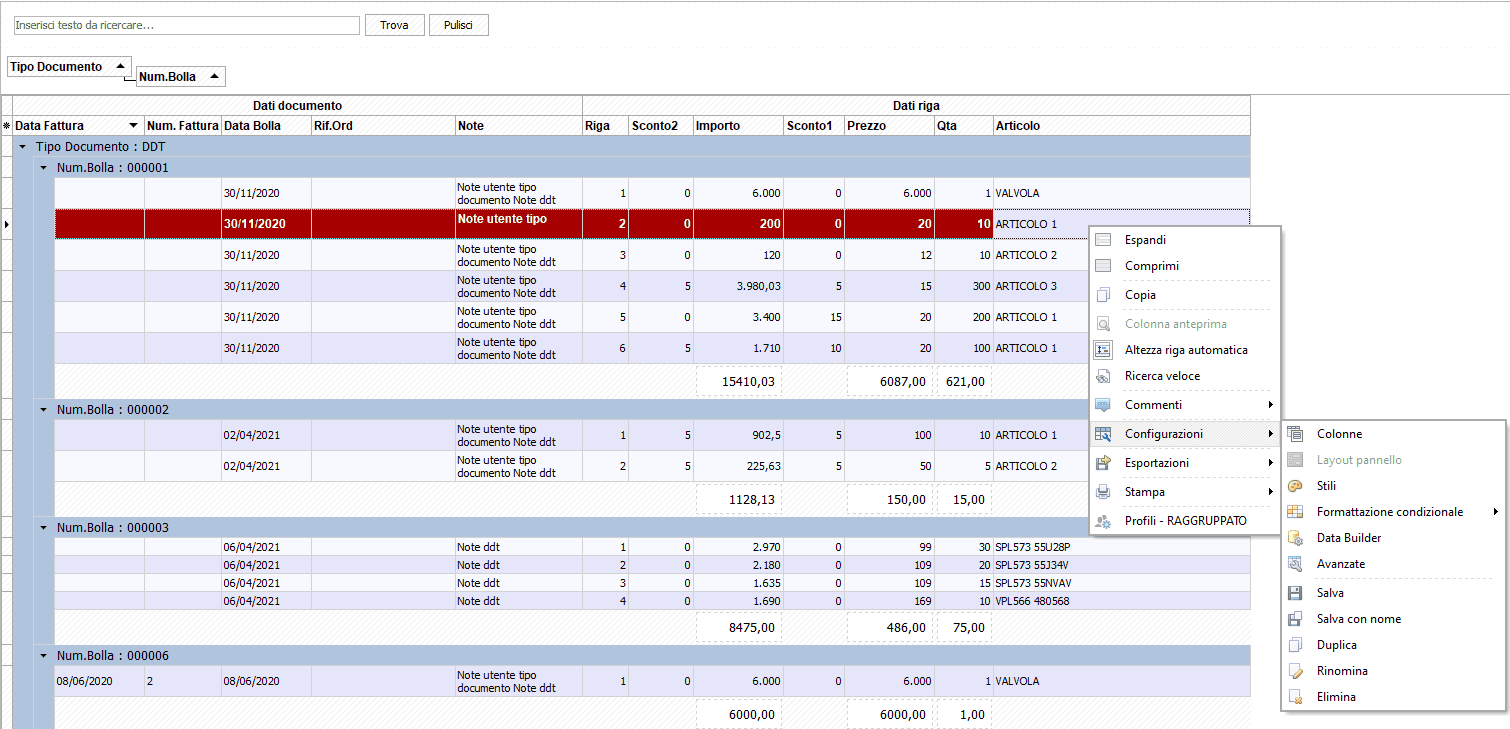Click the Stampa printer icon

click(x=1103, y=492)
